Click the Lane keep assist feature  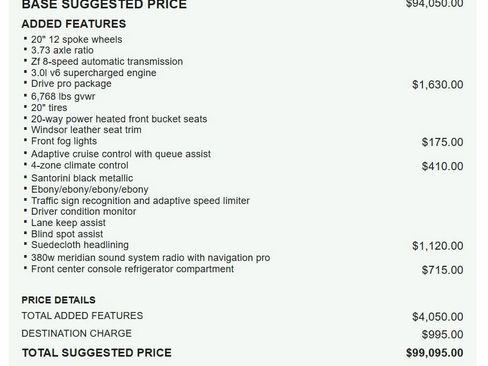click(x=68, y=223)
